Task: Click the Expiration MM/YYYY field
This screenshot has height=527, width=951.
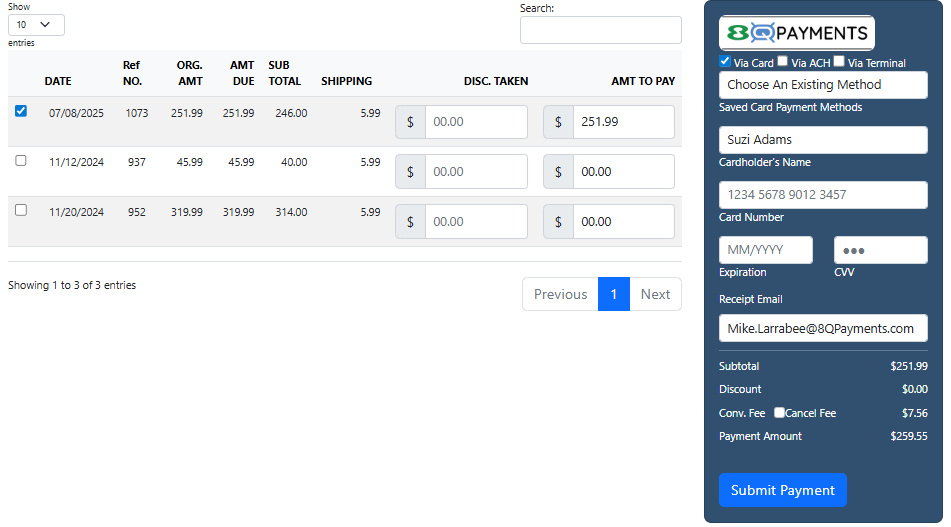Action: click(x=765, y=250)
